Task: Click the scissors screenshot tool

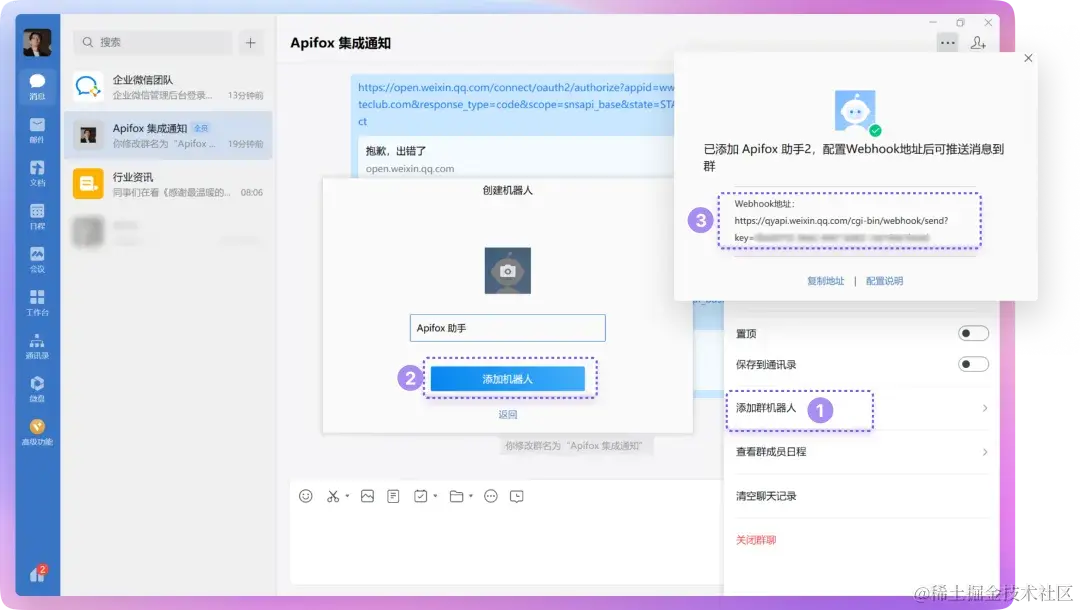Action: [333, 496]
